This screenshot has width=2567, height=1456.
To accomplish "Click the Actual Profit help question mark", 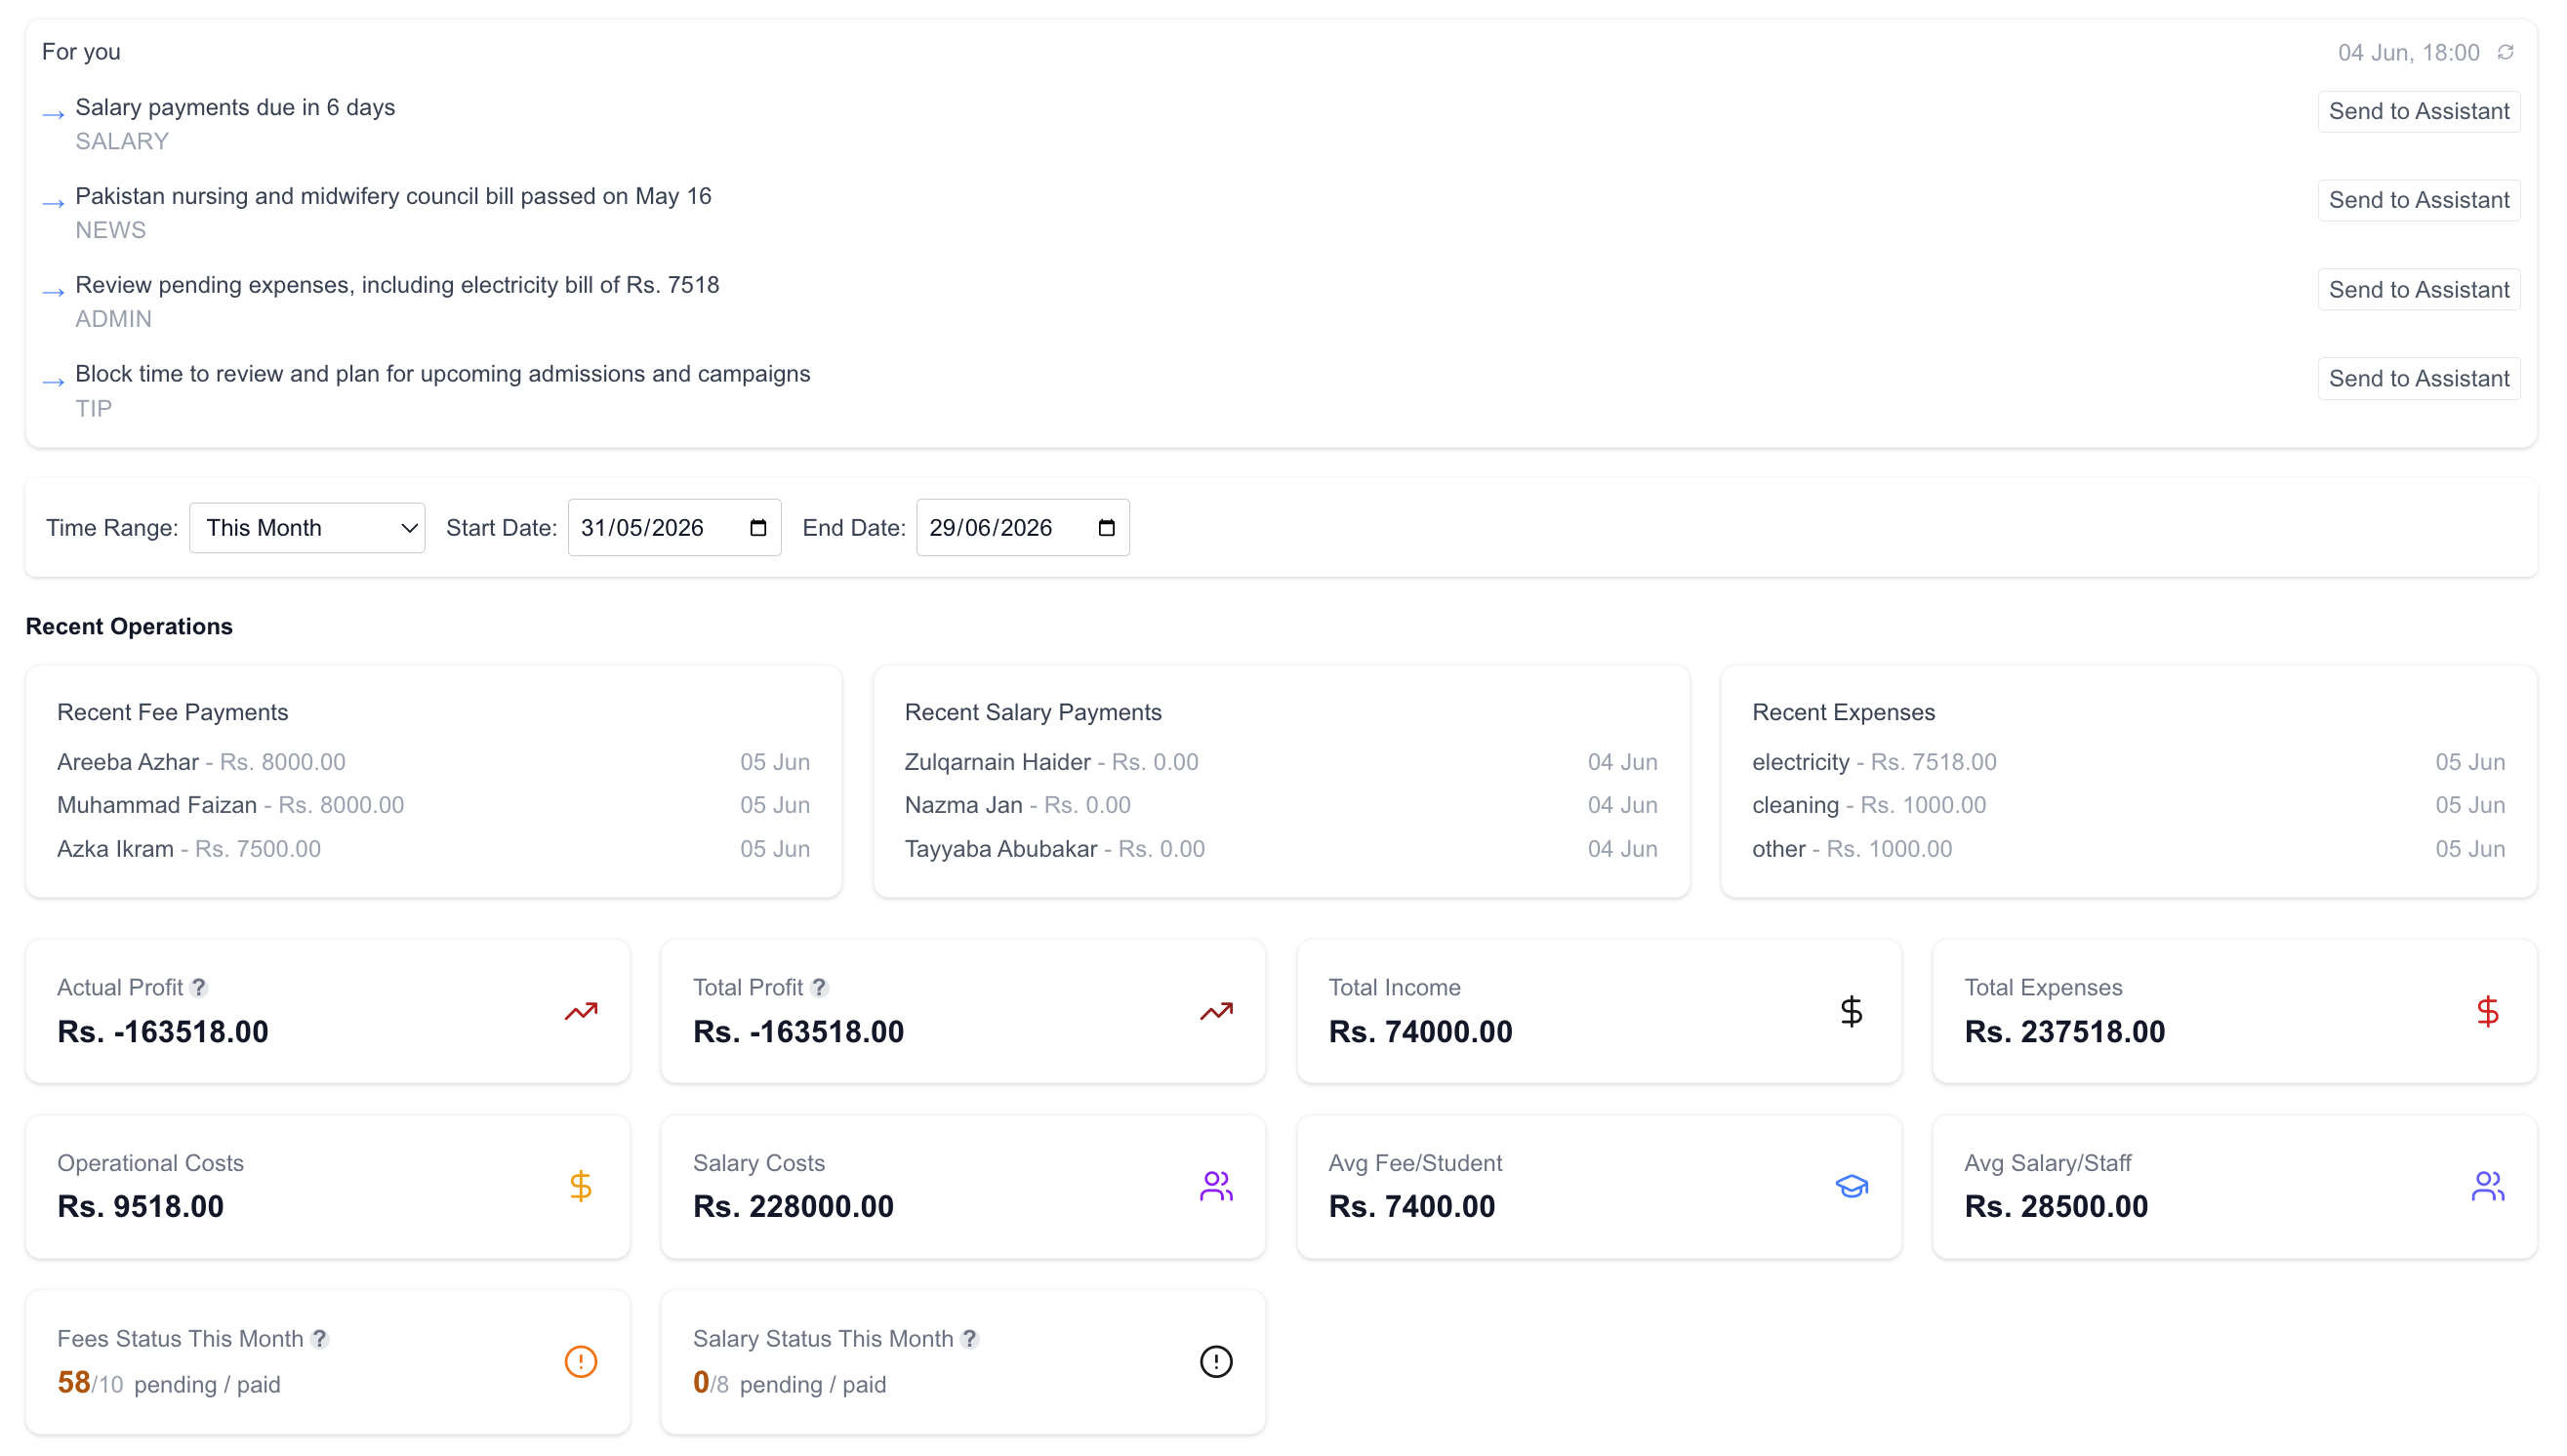I will 199,987.
